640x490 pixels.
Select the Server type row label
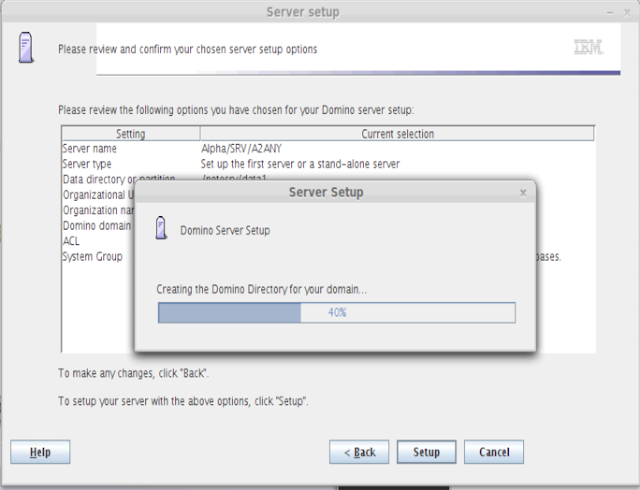click(x=87, y=164)
